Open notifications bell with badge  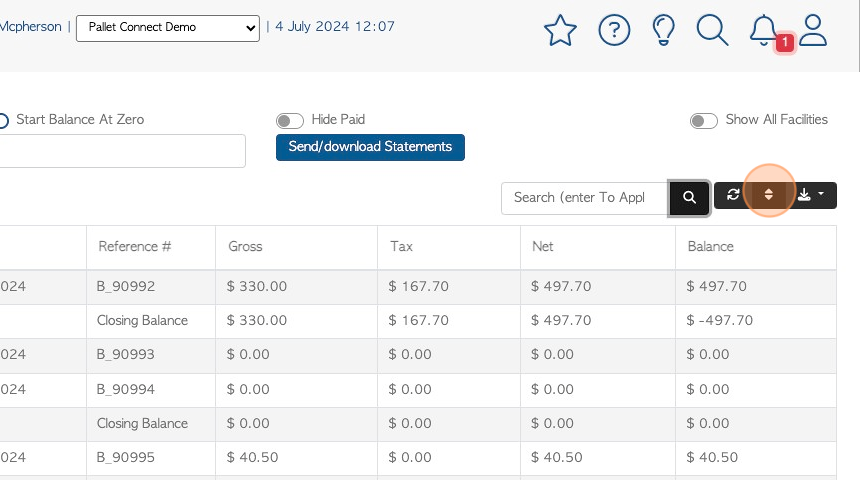coord(768,32)
